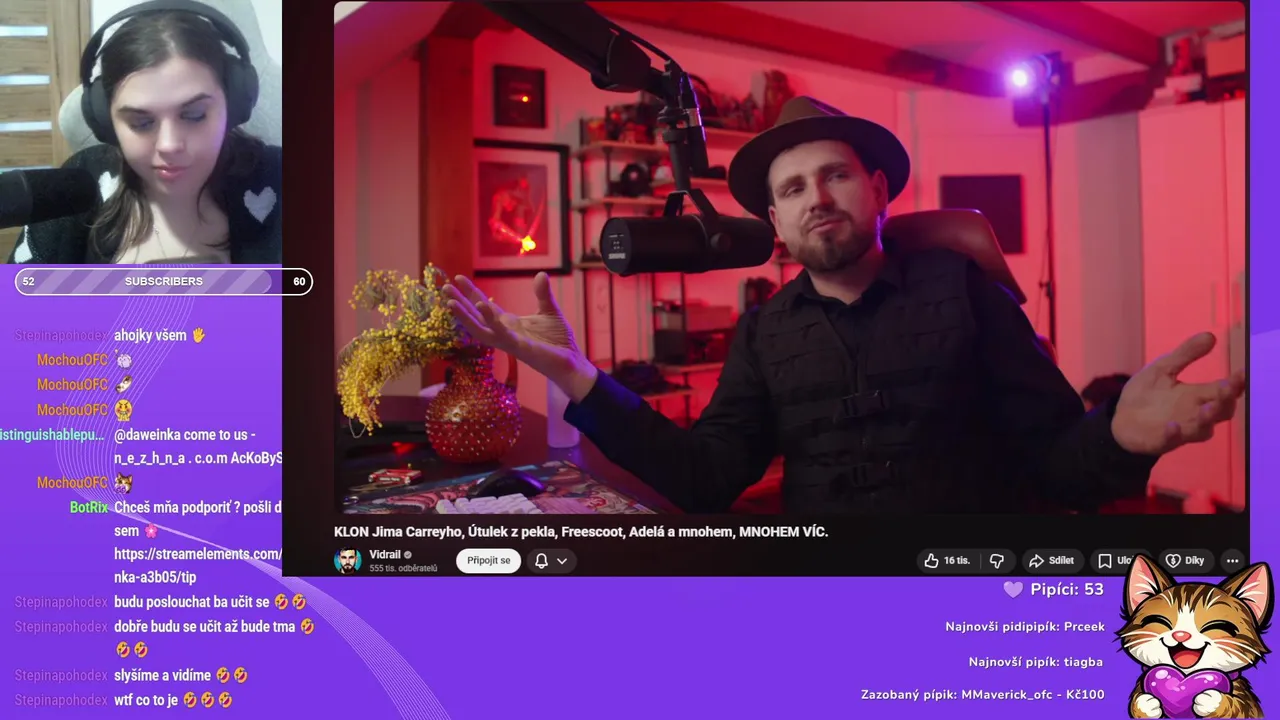Click the '@daweinka come to us' message
Viewport: 1280px width, 720px height.
tap(198, 447)
